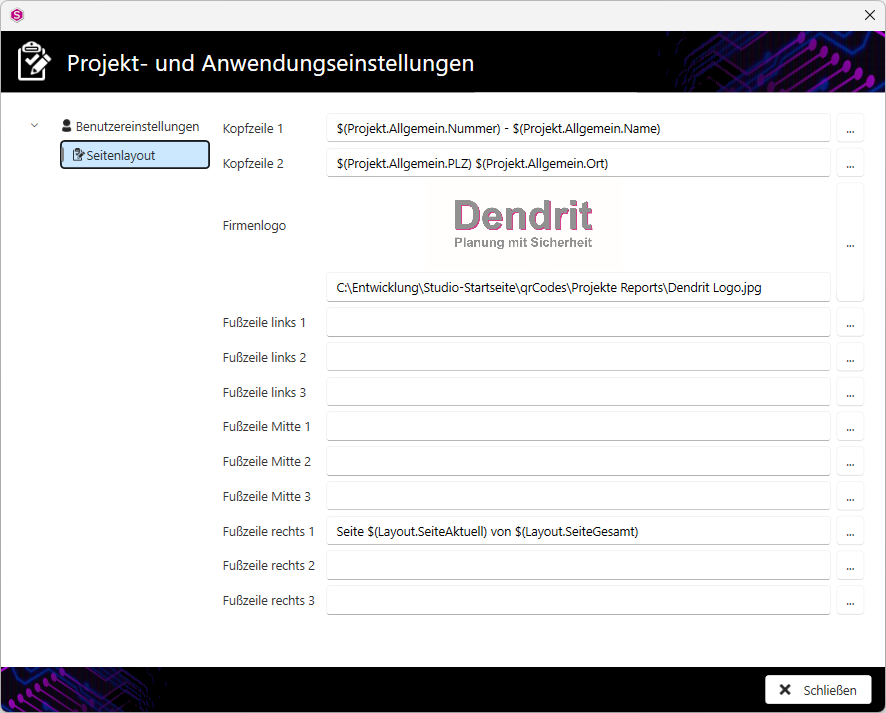The height and width of the screenshot is (713, 886).
Task: Click the Fußzeile links 2 input field
Action: pos(578,357)
